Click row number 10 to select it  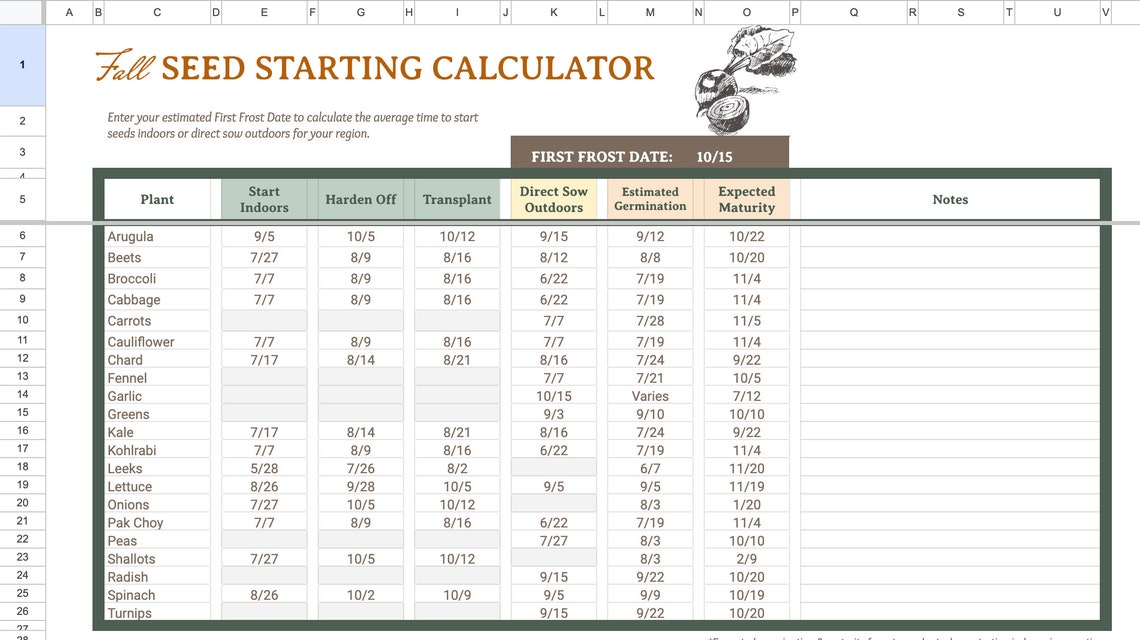(x=22, y=319)
